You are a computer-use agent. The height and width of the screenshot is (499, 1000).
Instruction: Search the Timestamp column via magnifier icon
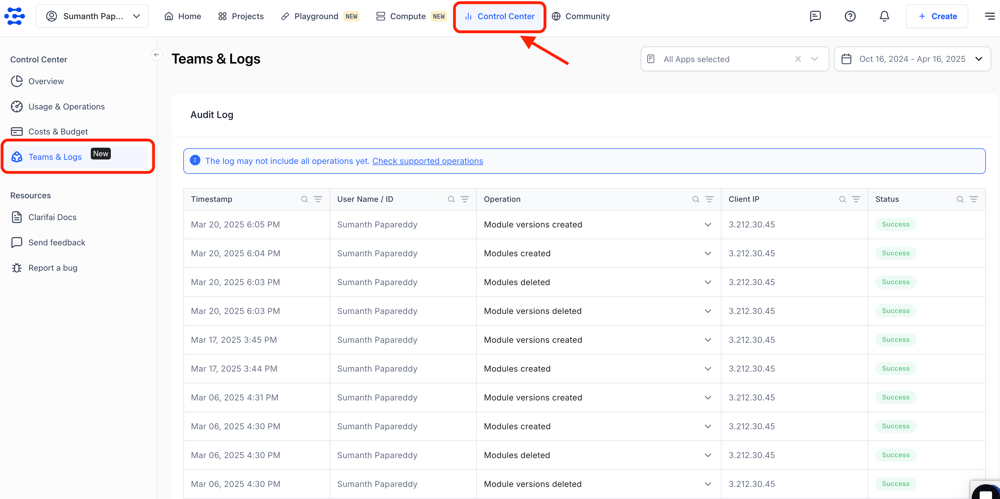coord(305,199)
